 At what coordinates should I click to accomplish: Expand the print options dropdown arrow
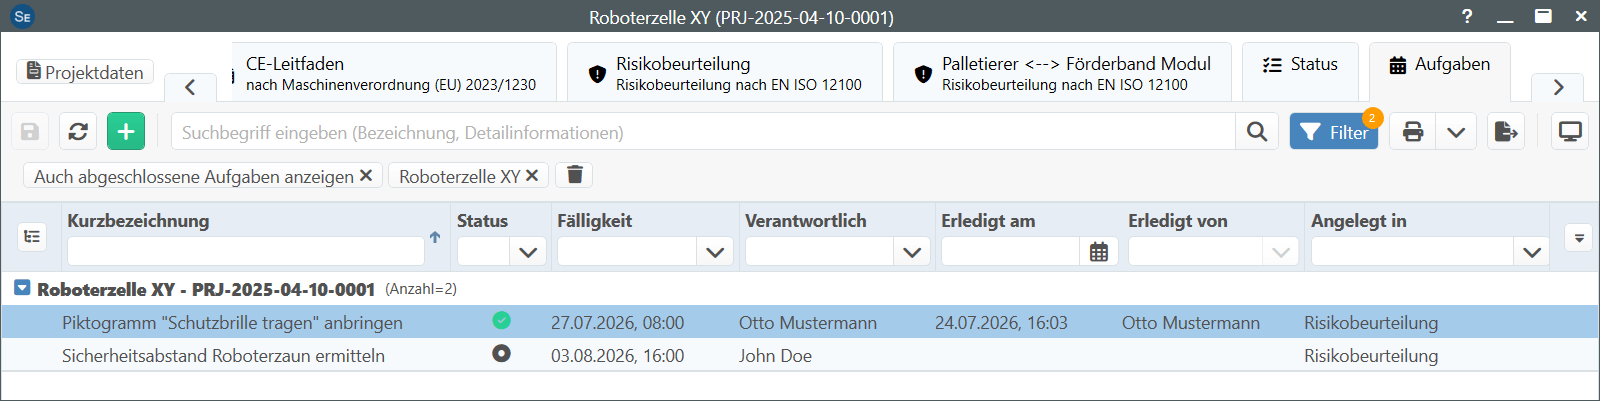tap(1456, 131)
